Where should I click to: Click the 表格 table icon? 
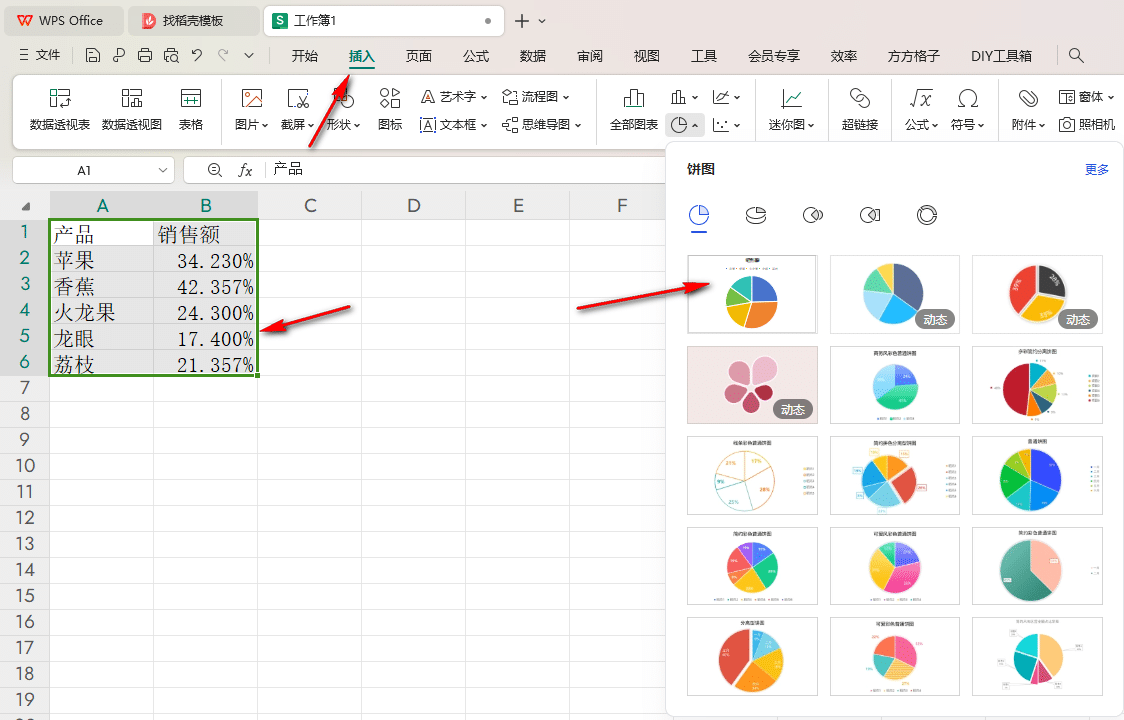pos(191,109)
